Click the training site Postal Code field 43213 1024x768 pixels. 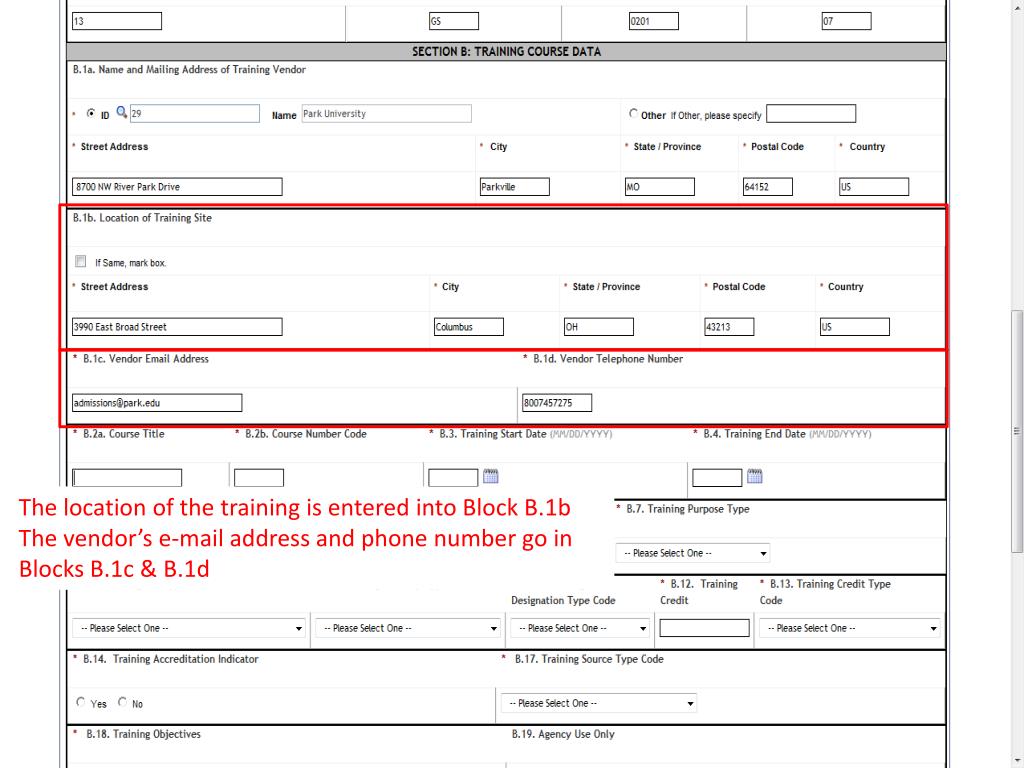(x=729, y=327)
